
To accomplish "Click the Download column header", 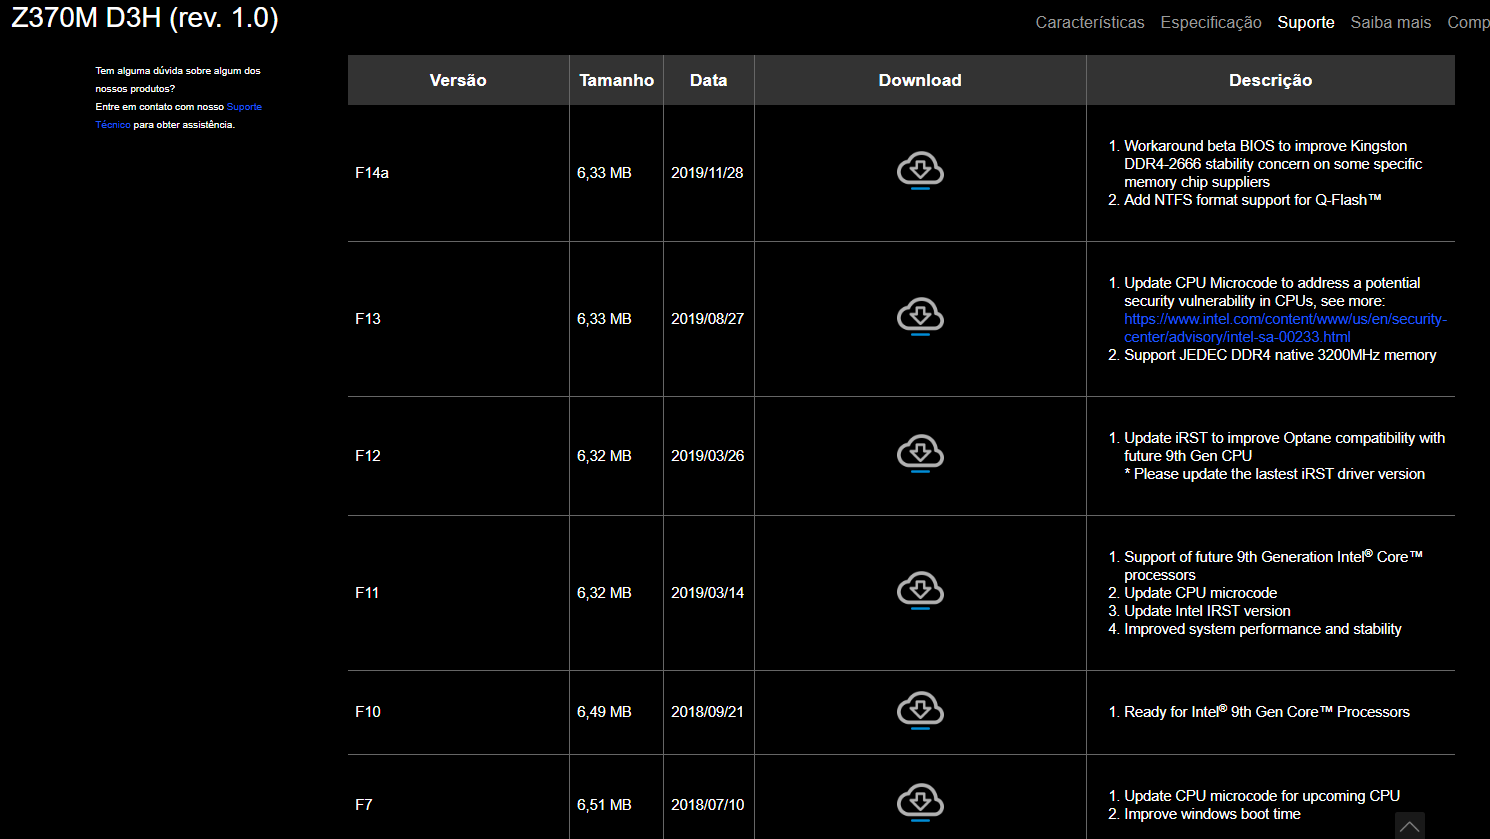I will point(920,80).
